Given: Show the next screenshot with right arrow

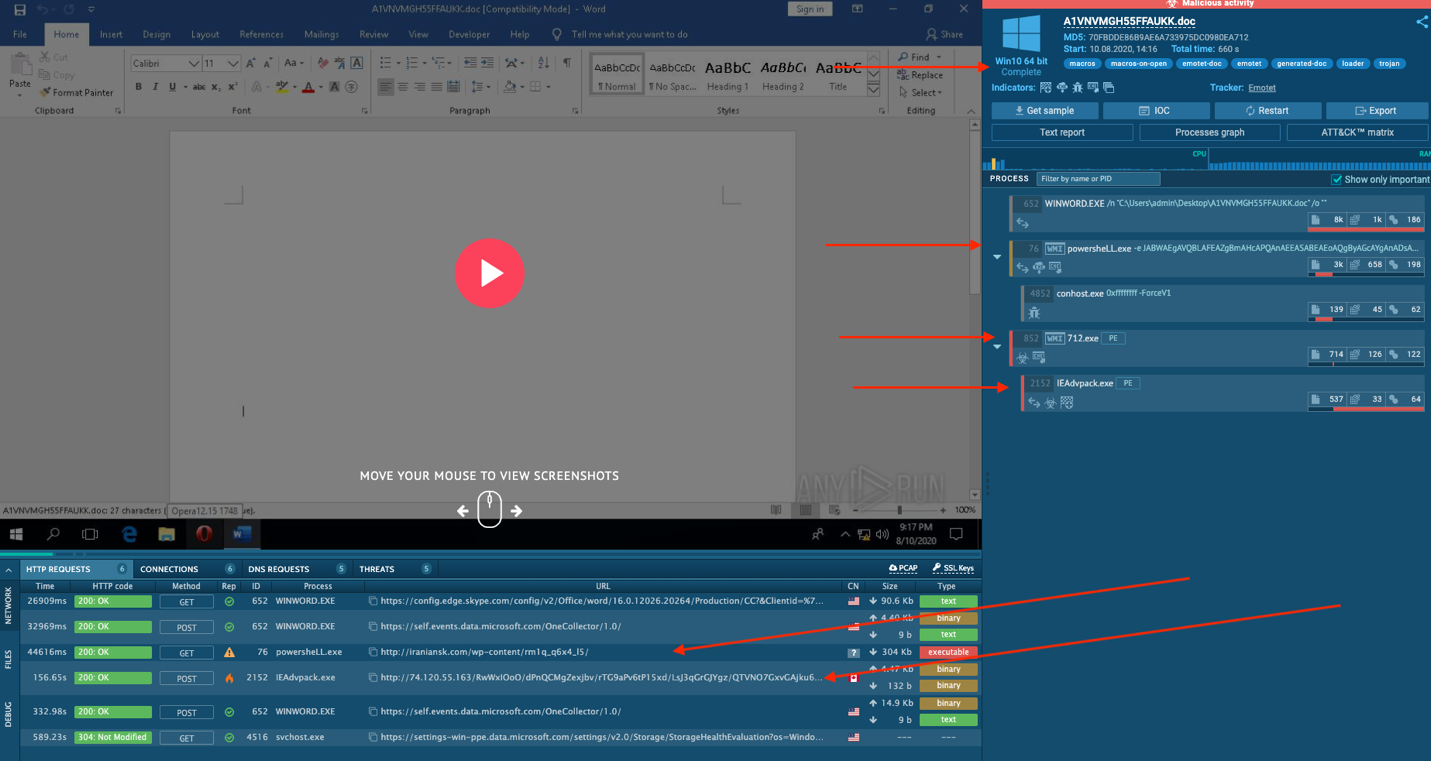Looking at the screenshot, I should pyautogui.click(x=516, y=511).
